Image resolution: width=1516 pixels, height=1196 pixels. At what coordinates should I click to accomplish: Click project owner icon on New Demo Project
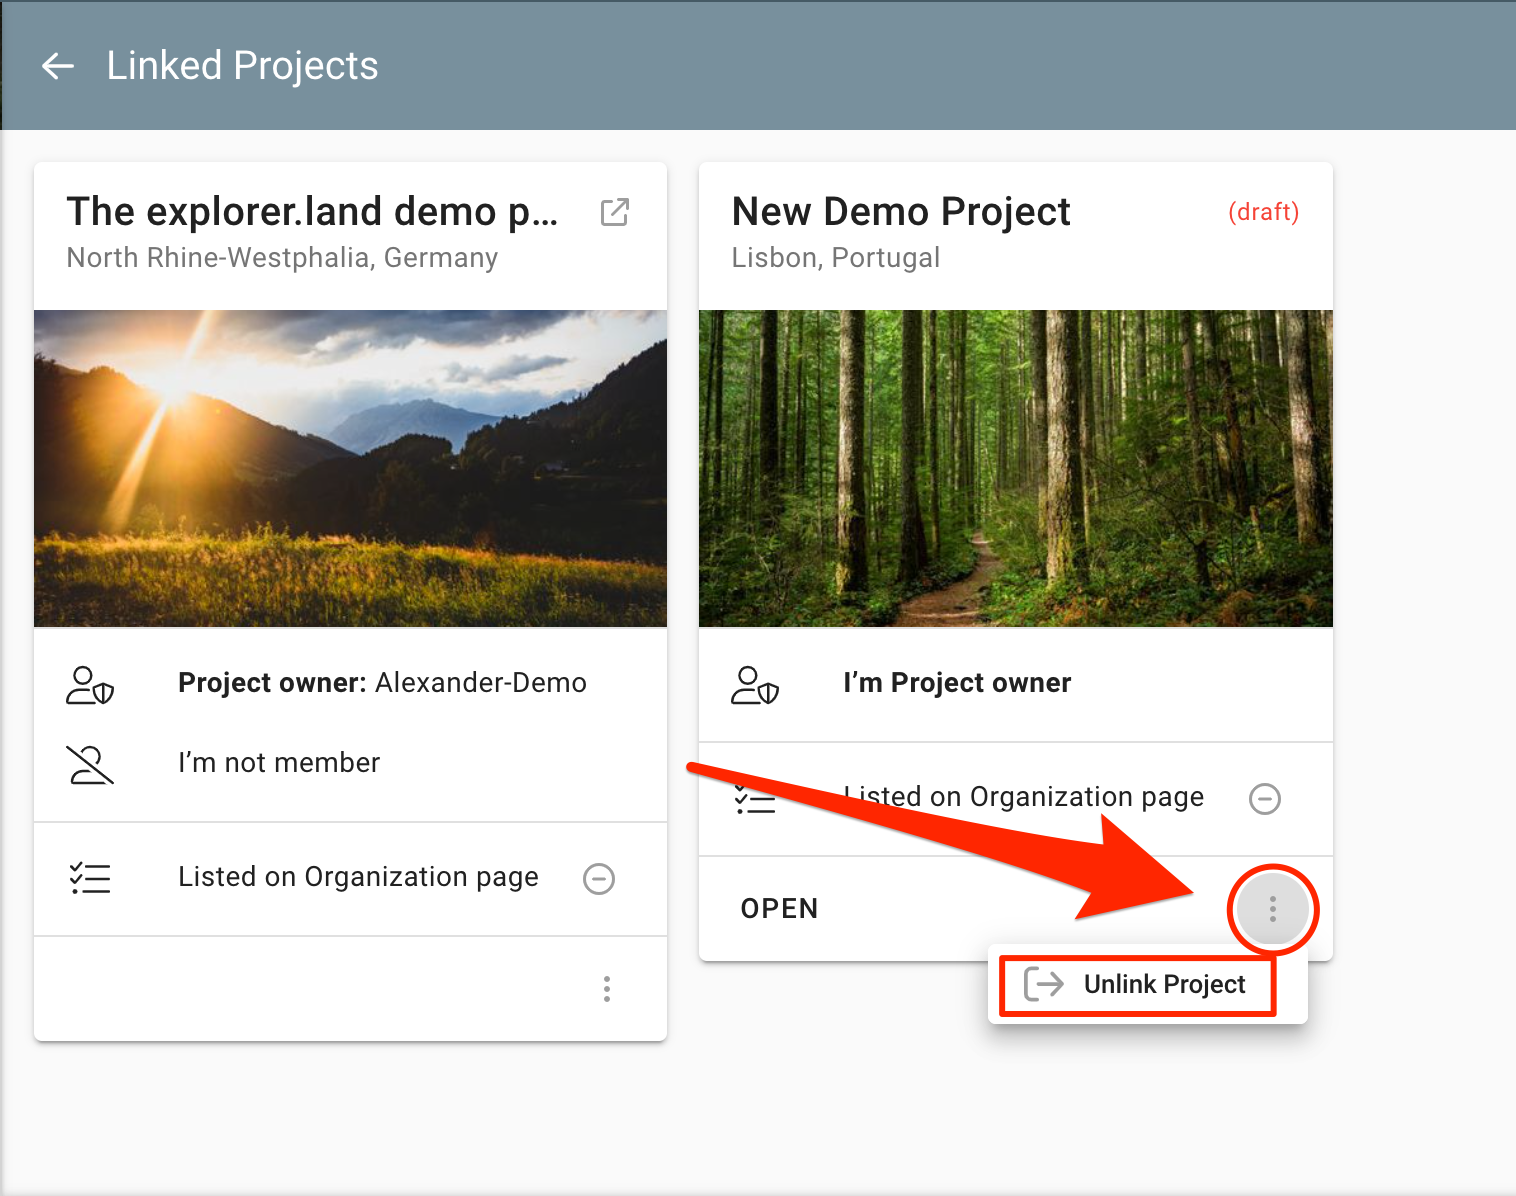click(755, 685)
